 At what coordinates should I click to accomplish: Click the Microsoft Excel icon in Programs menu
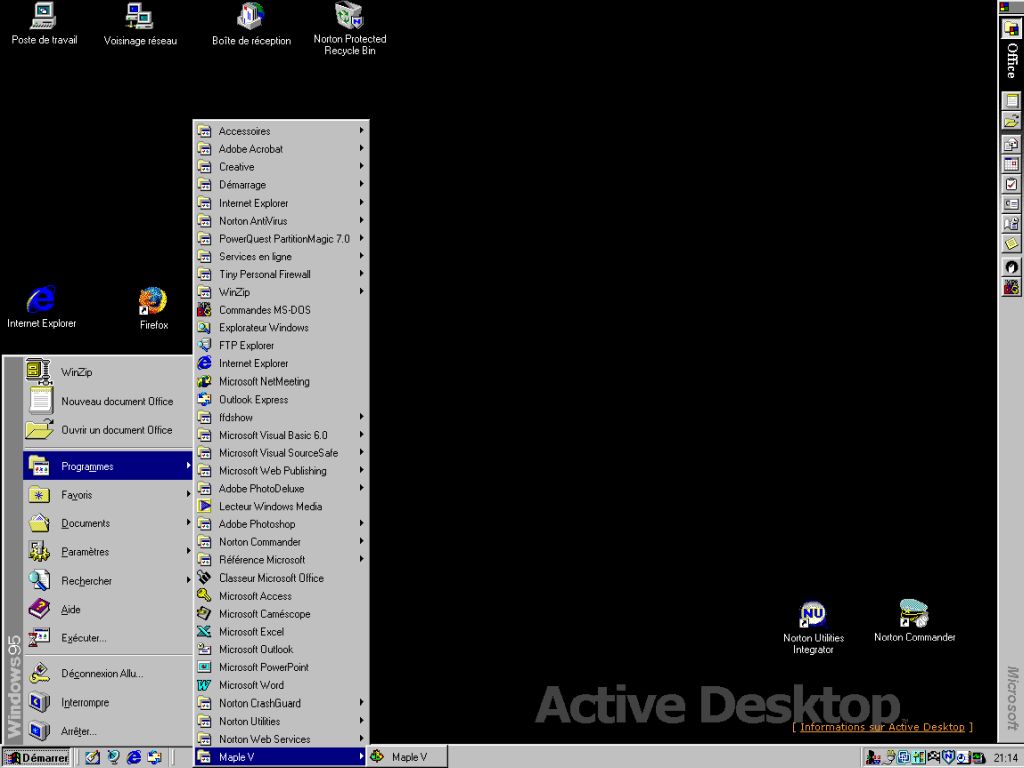point(204,632)
